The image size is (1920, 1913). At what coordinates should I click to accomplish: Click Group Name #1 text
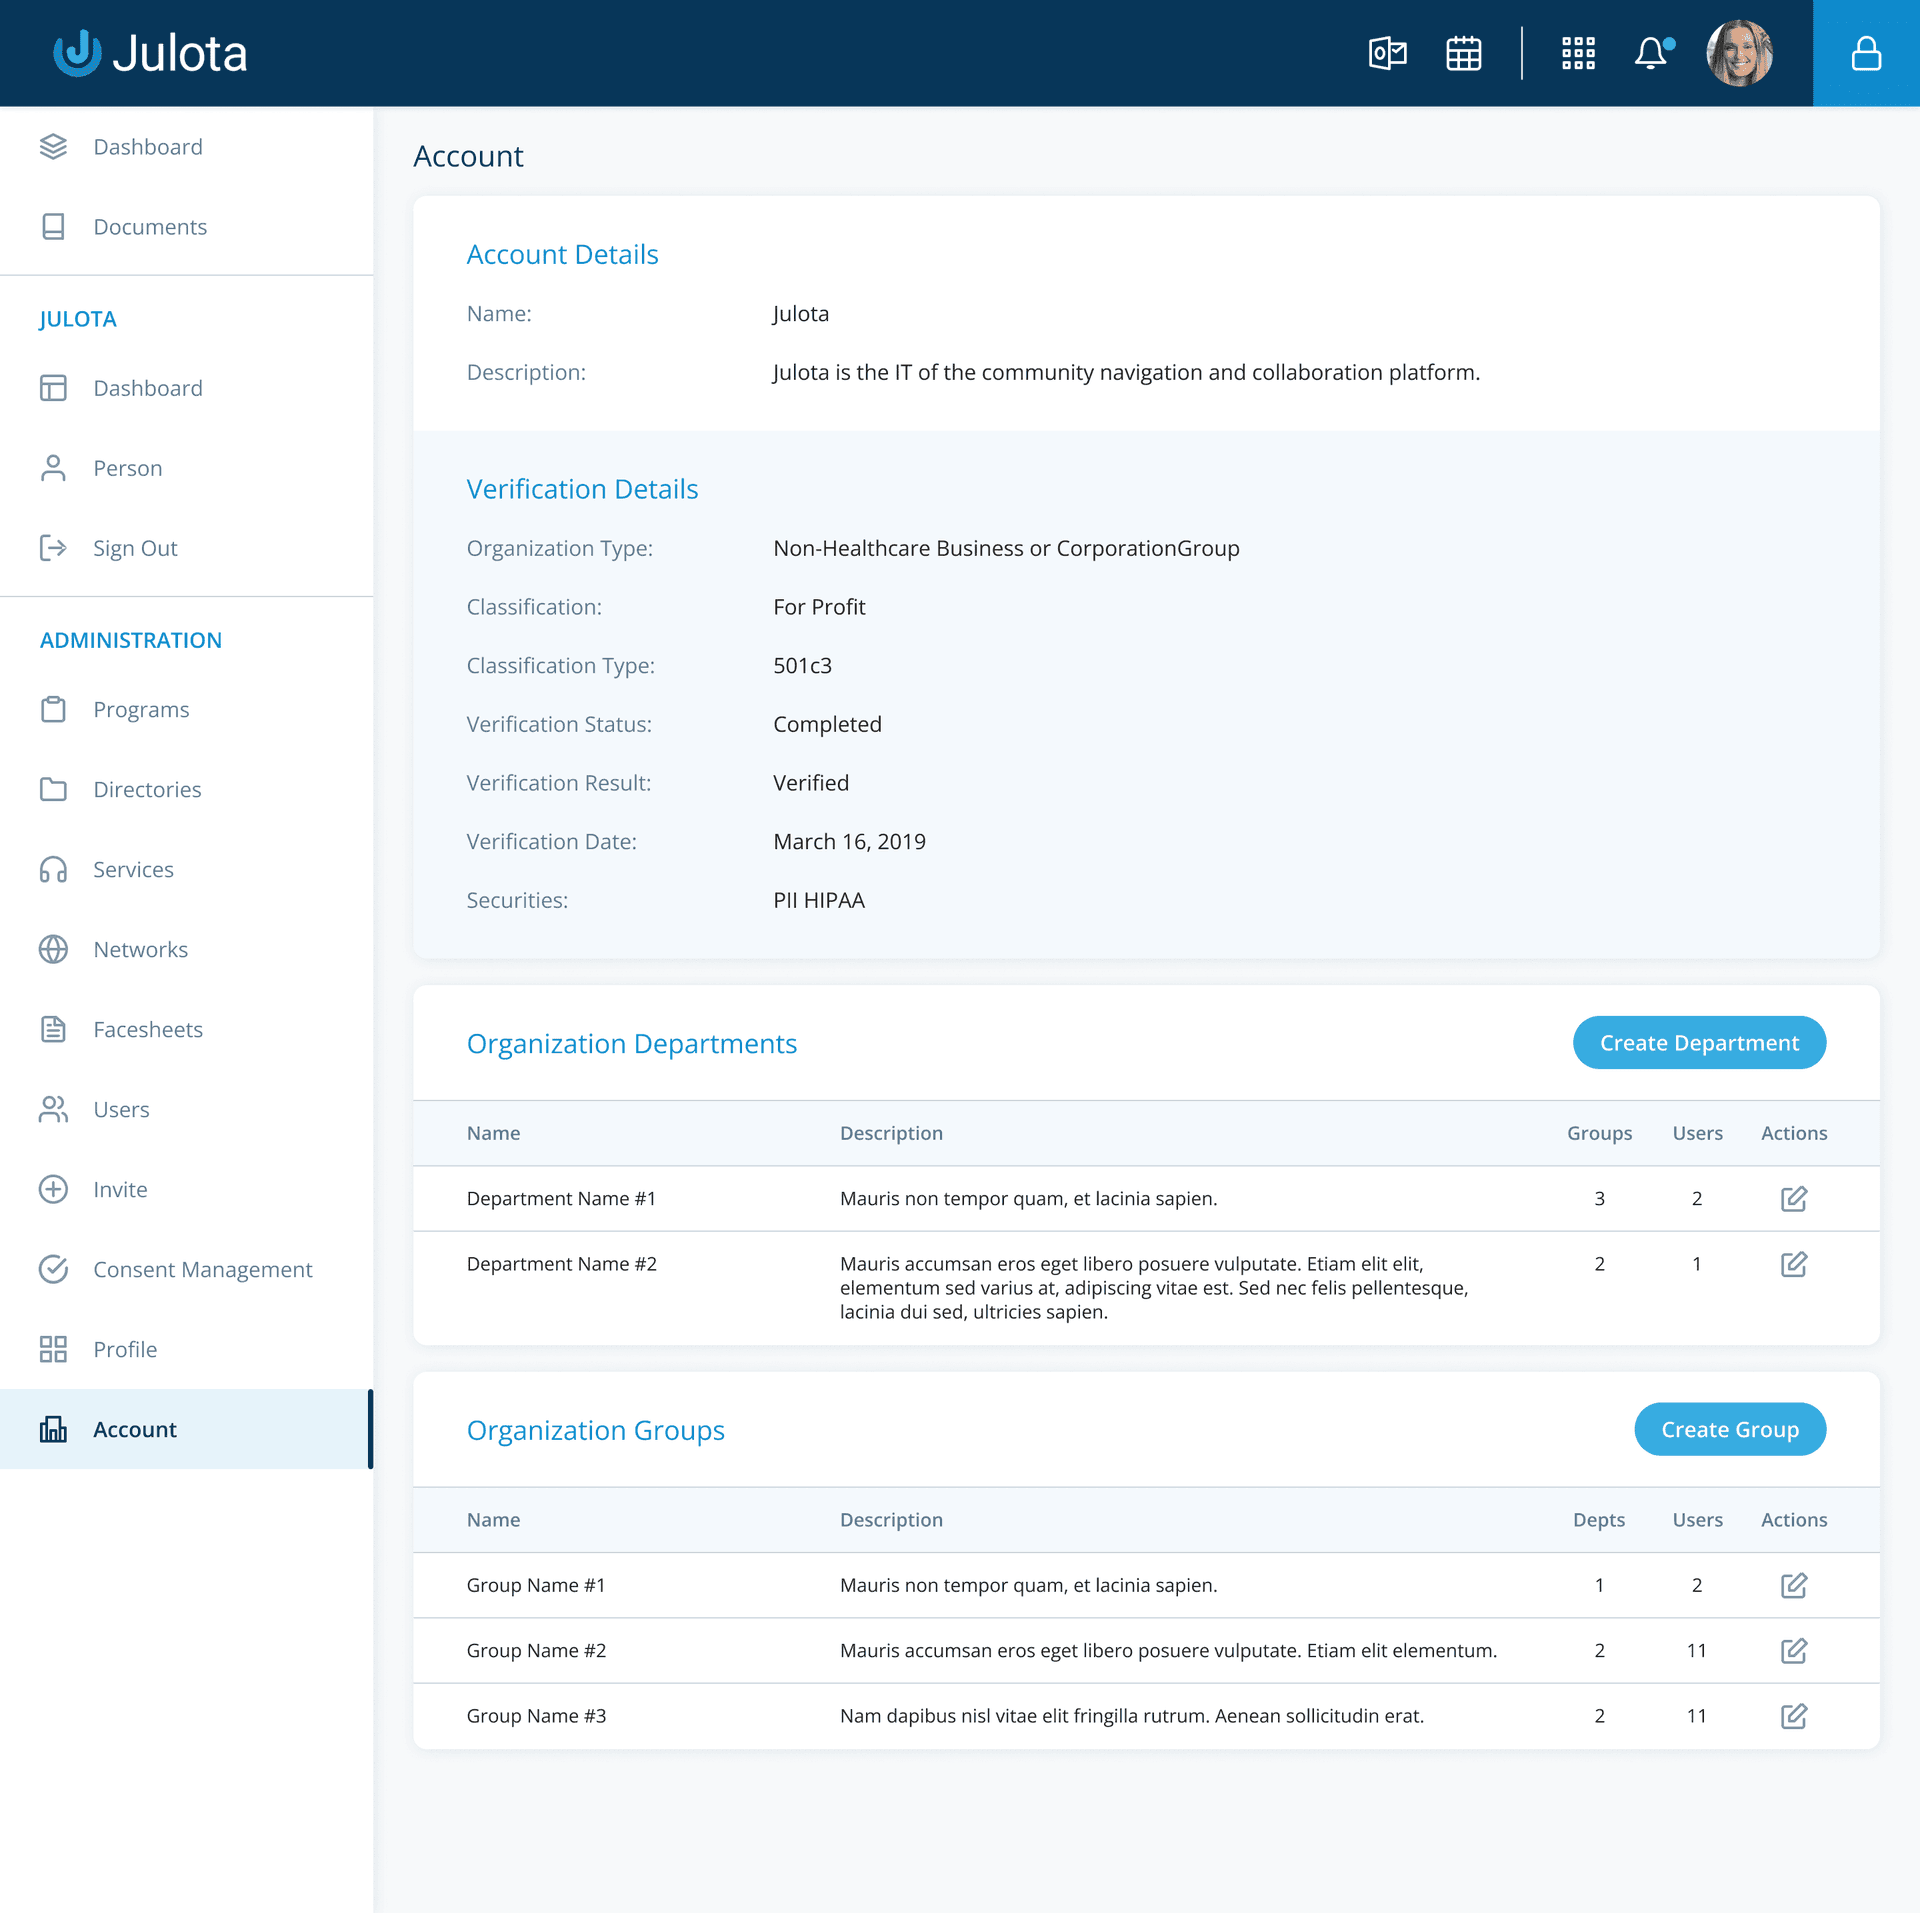(536, 1585)
